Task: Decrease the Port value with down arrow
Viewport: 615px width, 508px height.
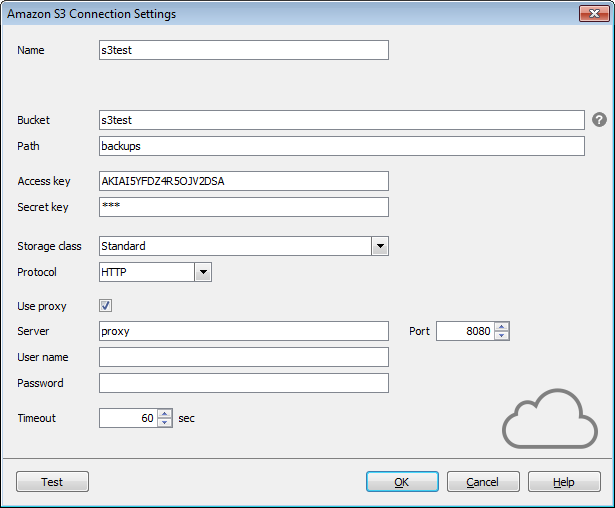Action: click(502, 335)
